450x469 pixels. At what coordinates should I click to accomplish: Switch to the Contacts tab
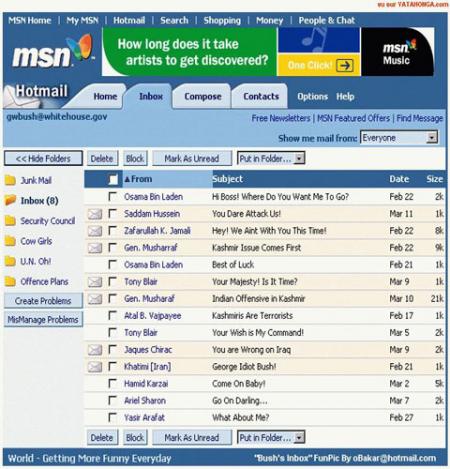tap(261, 97)
